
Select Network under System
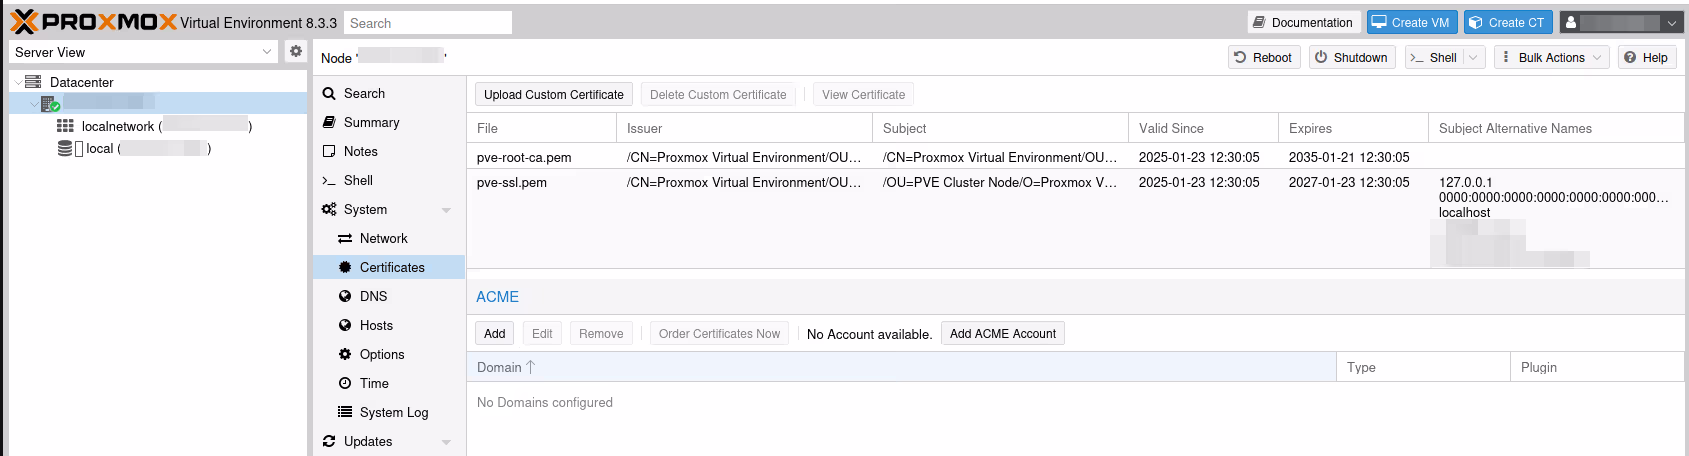tap(383, 238)
